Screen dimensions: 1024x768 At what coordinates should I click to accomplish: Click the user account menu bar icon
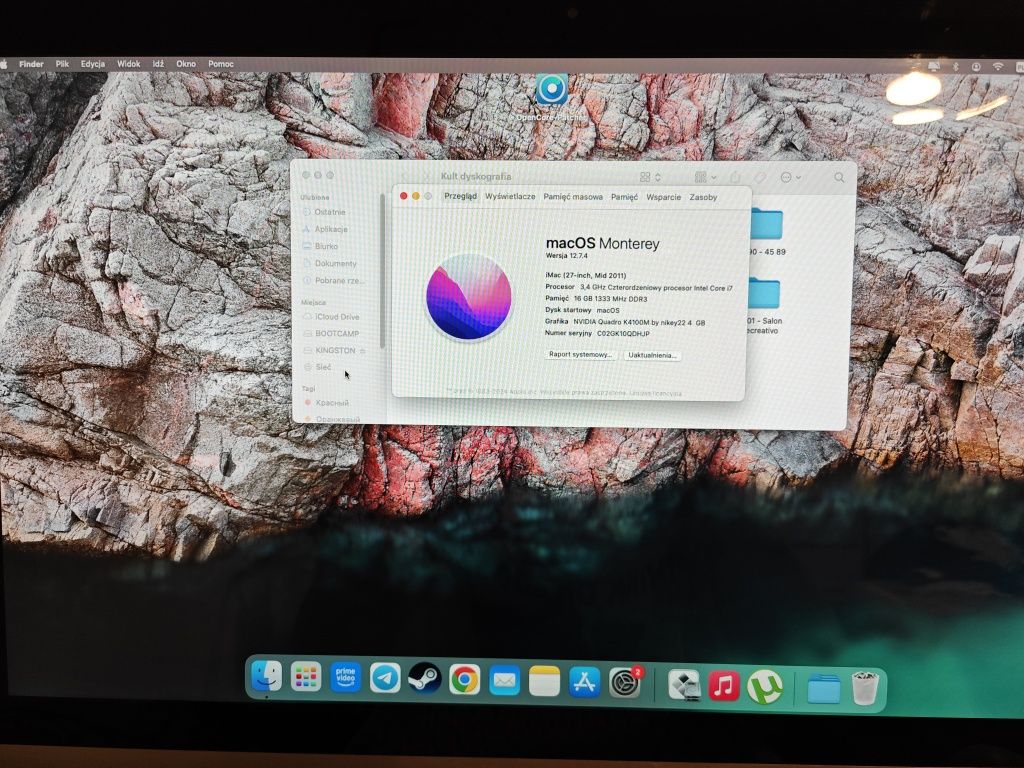click(x=976, y=67)
